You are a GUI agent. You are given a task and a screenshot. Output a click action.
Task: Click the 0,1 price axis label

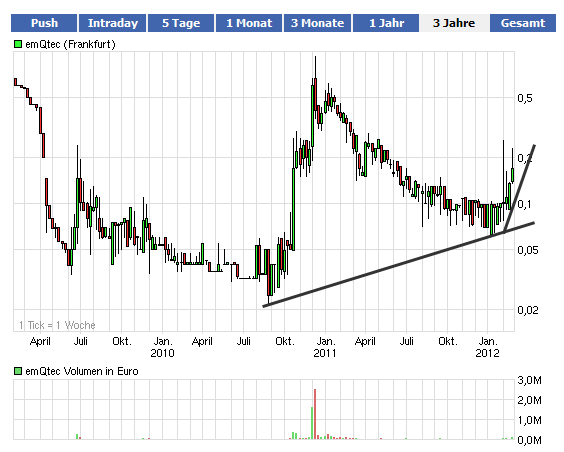pos(525,204)
